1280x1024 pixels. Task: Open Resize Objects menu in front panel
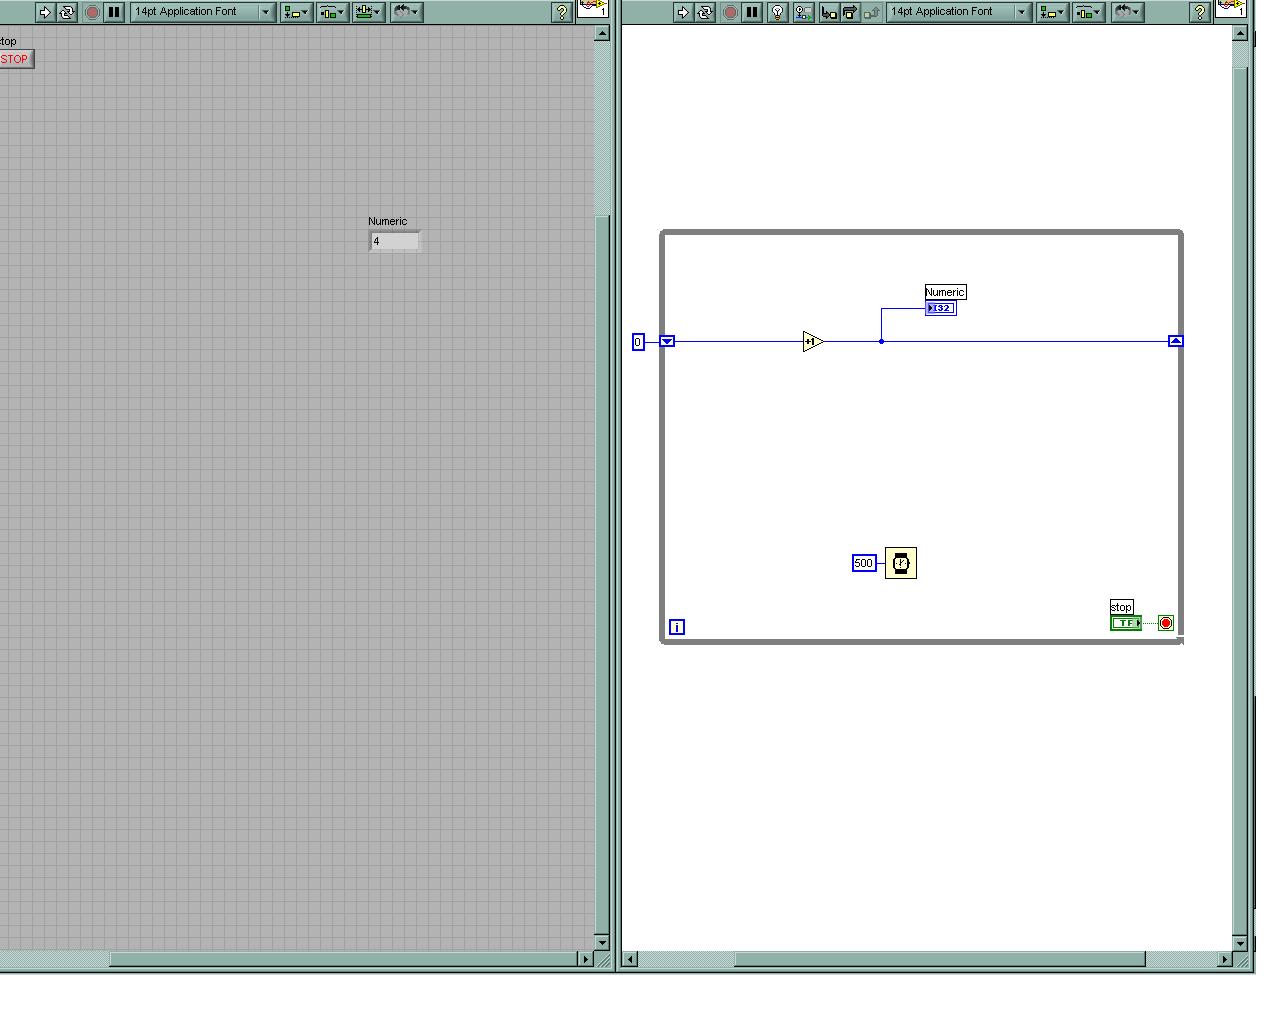click(368, 12)
